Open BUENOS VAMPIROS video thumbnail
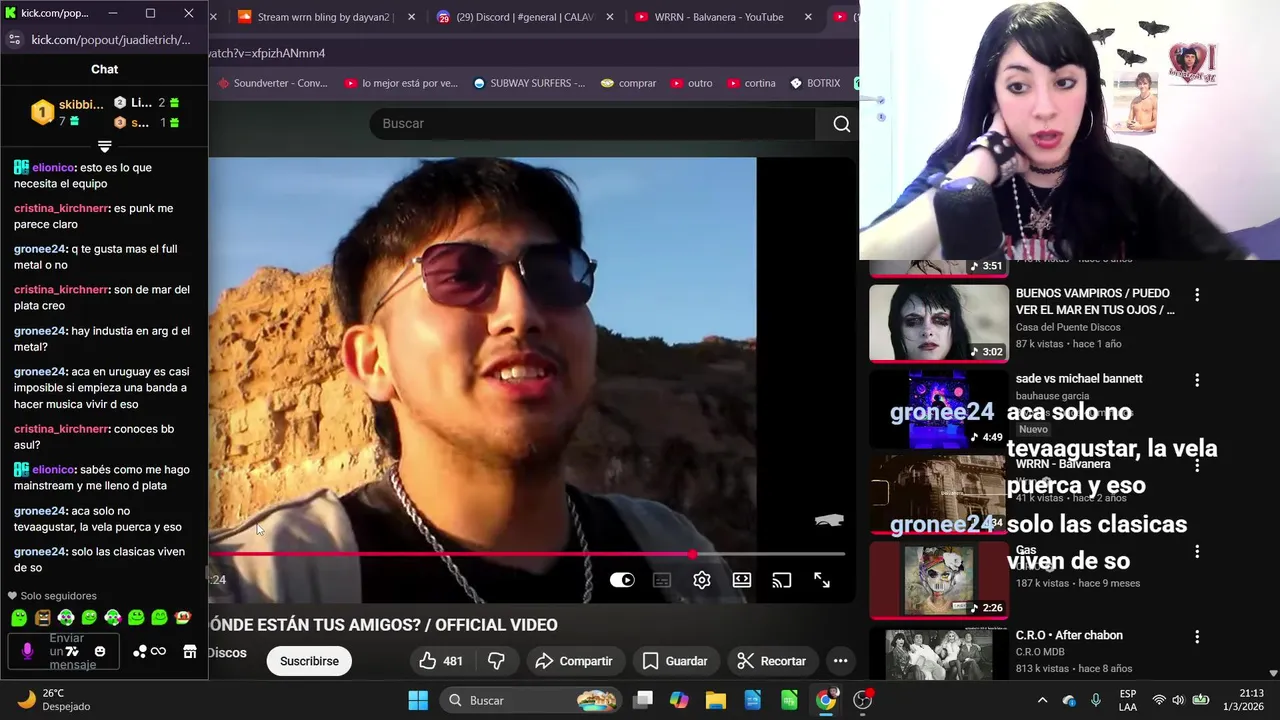1280x720 pixels. (939, 323)
